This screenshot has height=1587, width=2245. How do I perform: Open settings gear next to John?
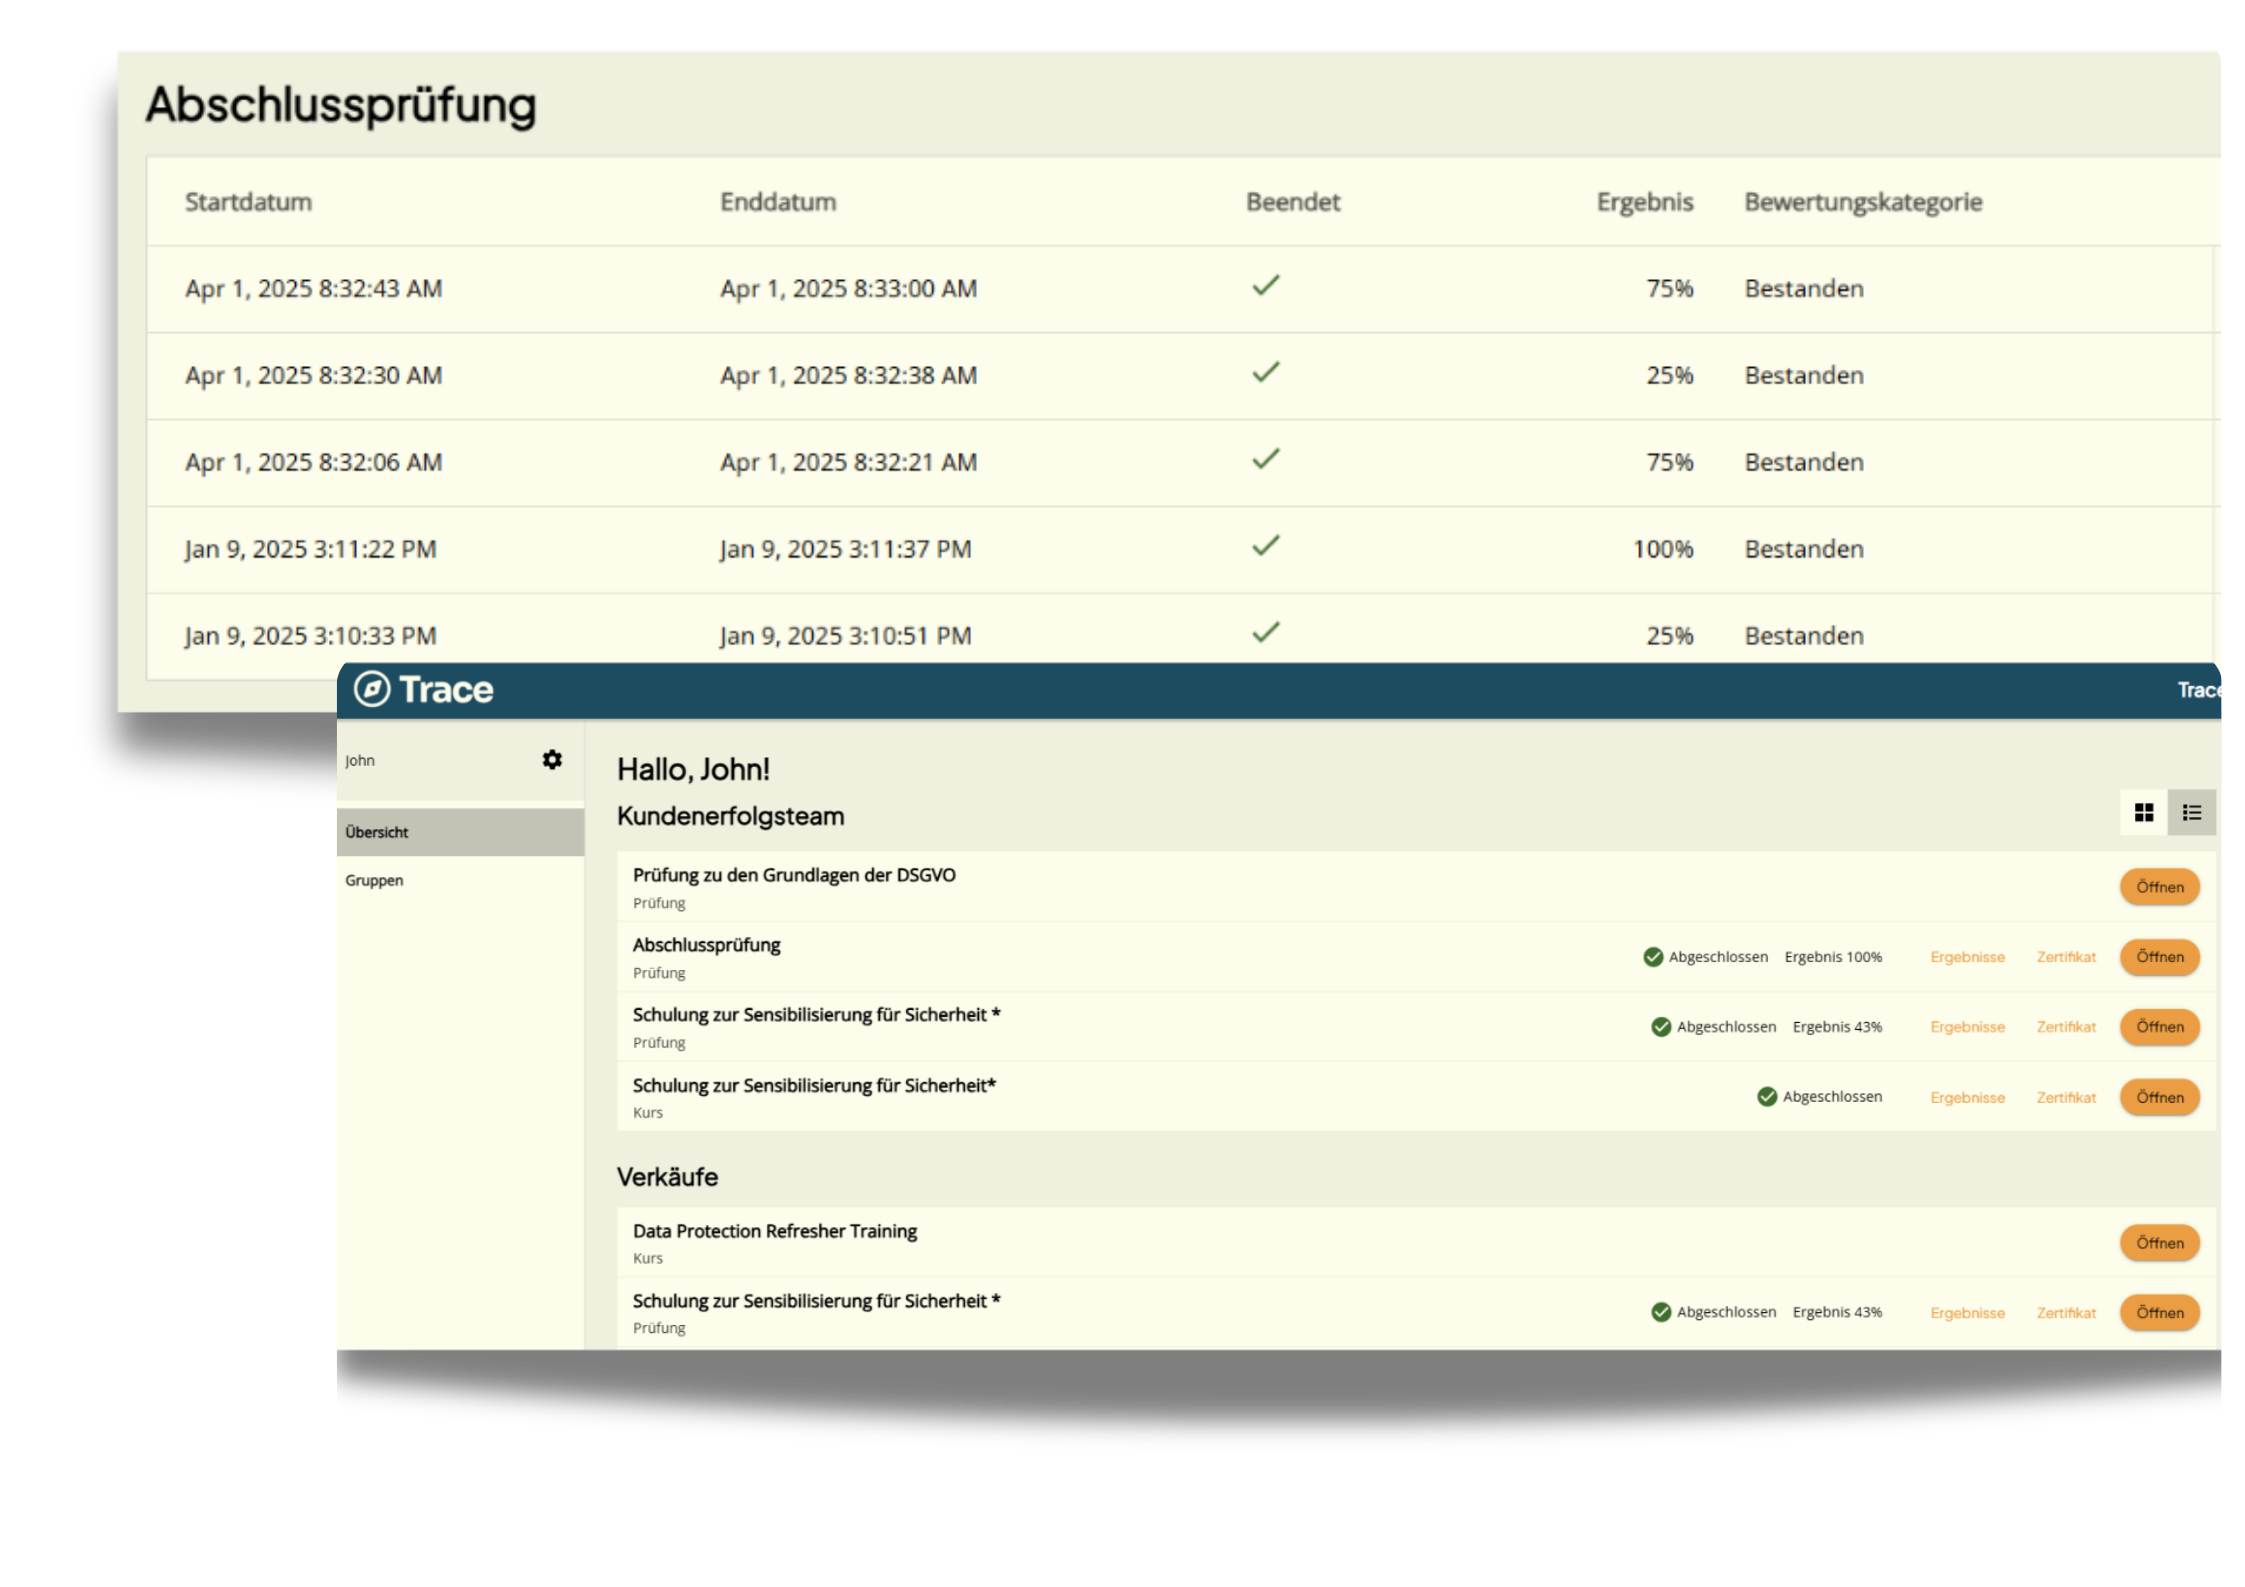[552, 760]
